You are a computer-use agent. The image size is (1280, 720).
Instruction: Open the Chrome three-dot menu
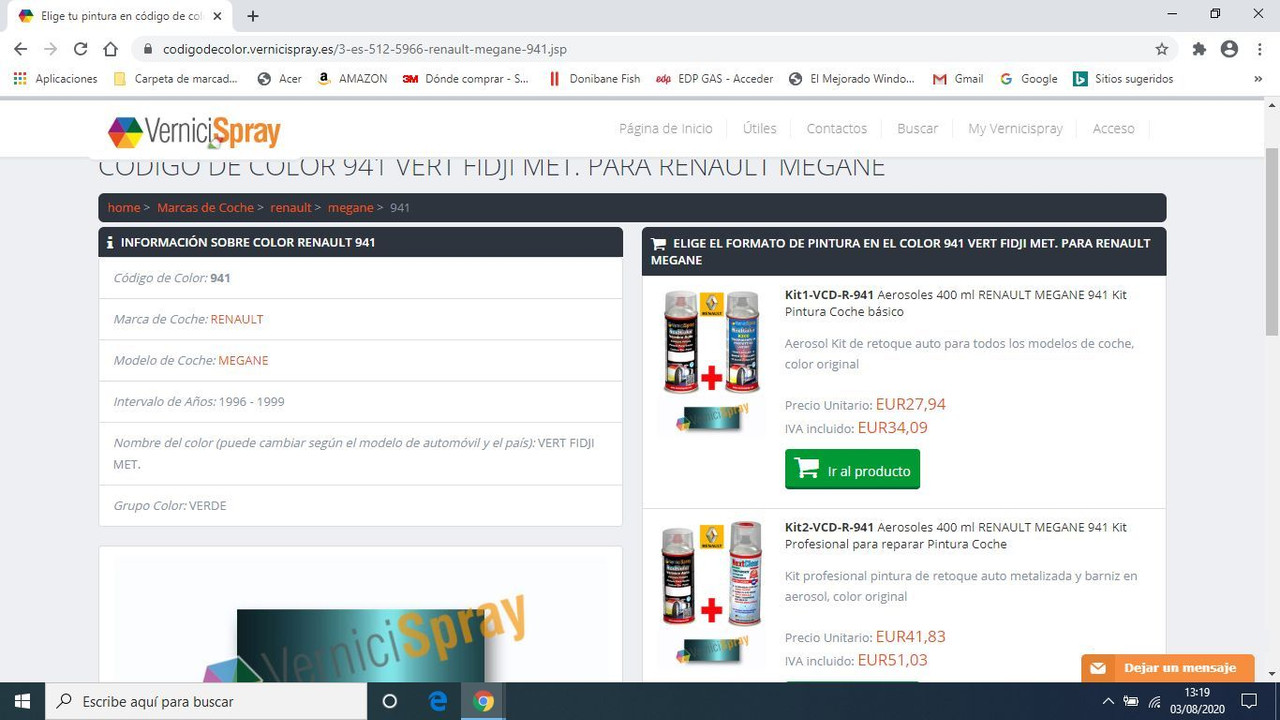pyautogui.click(x=1259, y=49)
